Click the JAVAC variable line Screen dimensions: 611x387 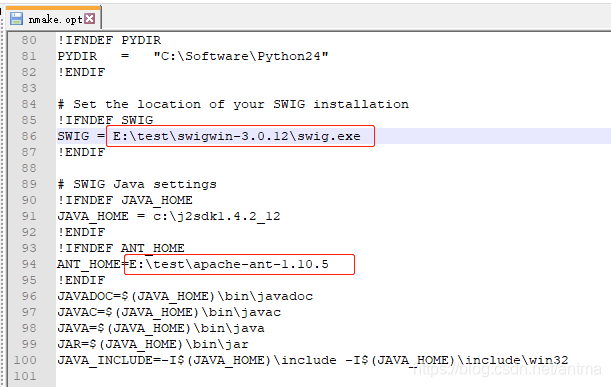(169, 312)
